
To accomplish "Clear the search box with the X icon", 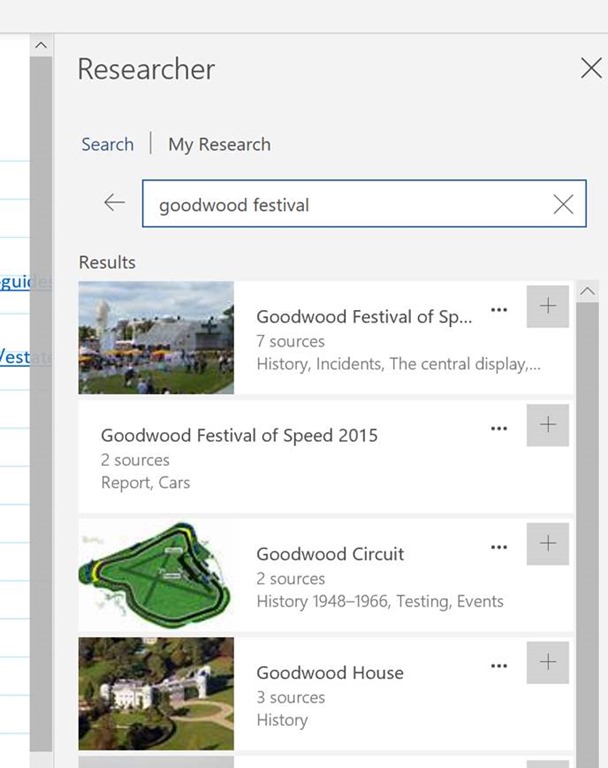I will 563,204.
